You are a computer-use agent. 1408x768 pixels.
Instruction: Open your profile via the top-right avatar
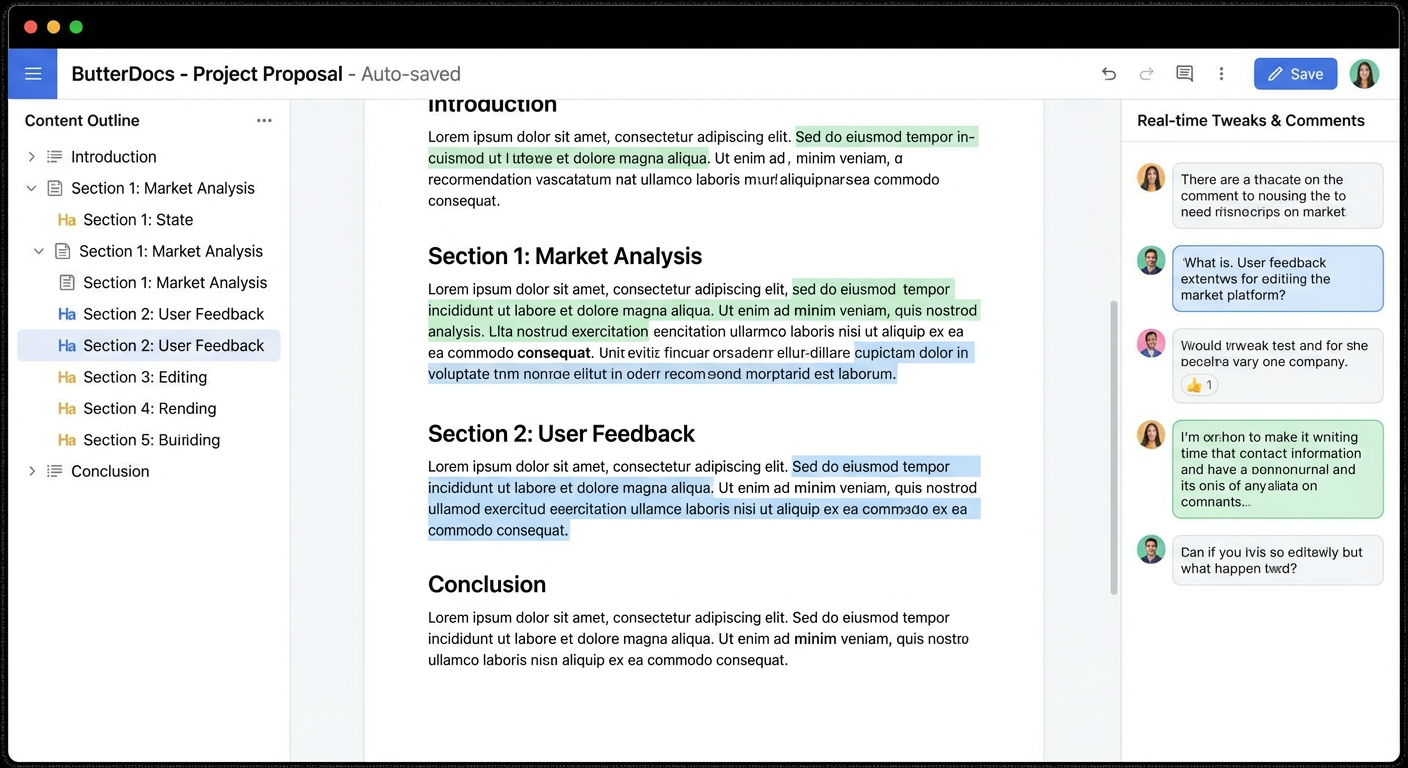point(1364,73)
